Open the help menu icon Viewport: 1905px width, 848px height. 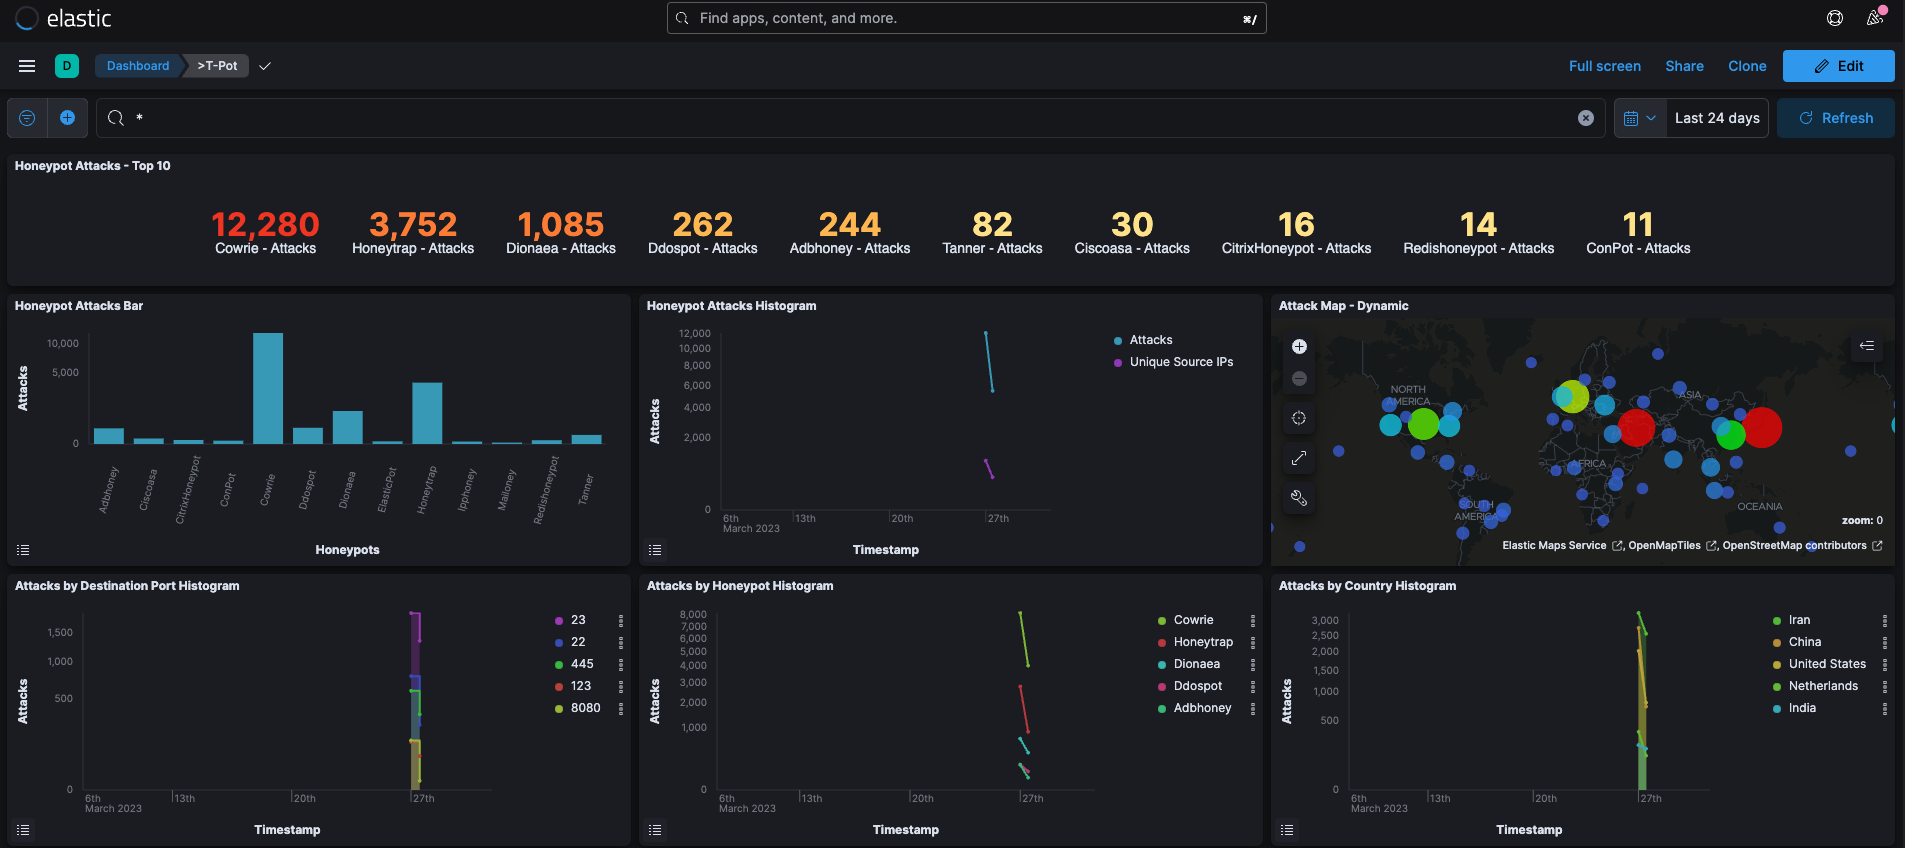point(1835,18)
